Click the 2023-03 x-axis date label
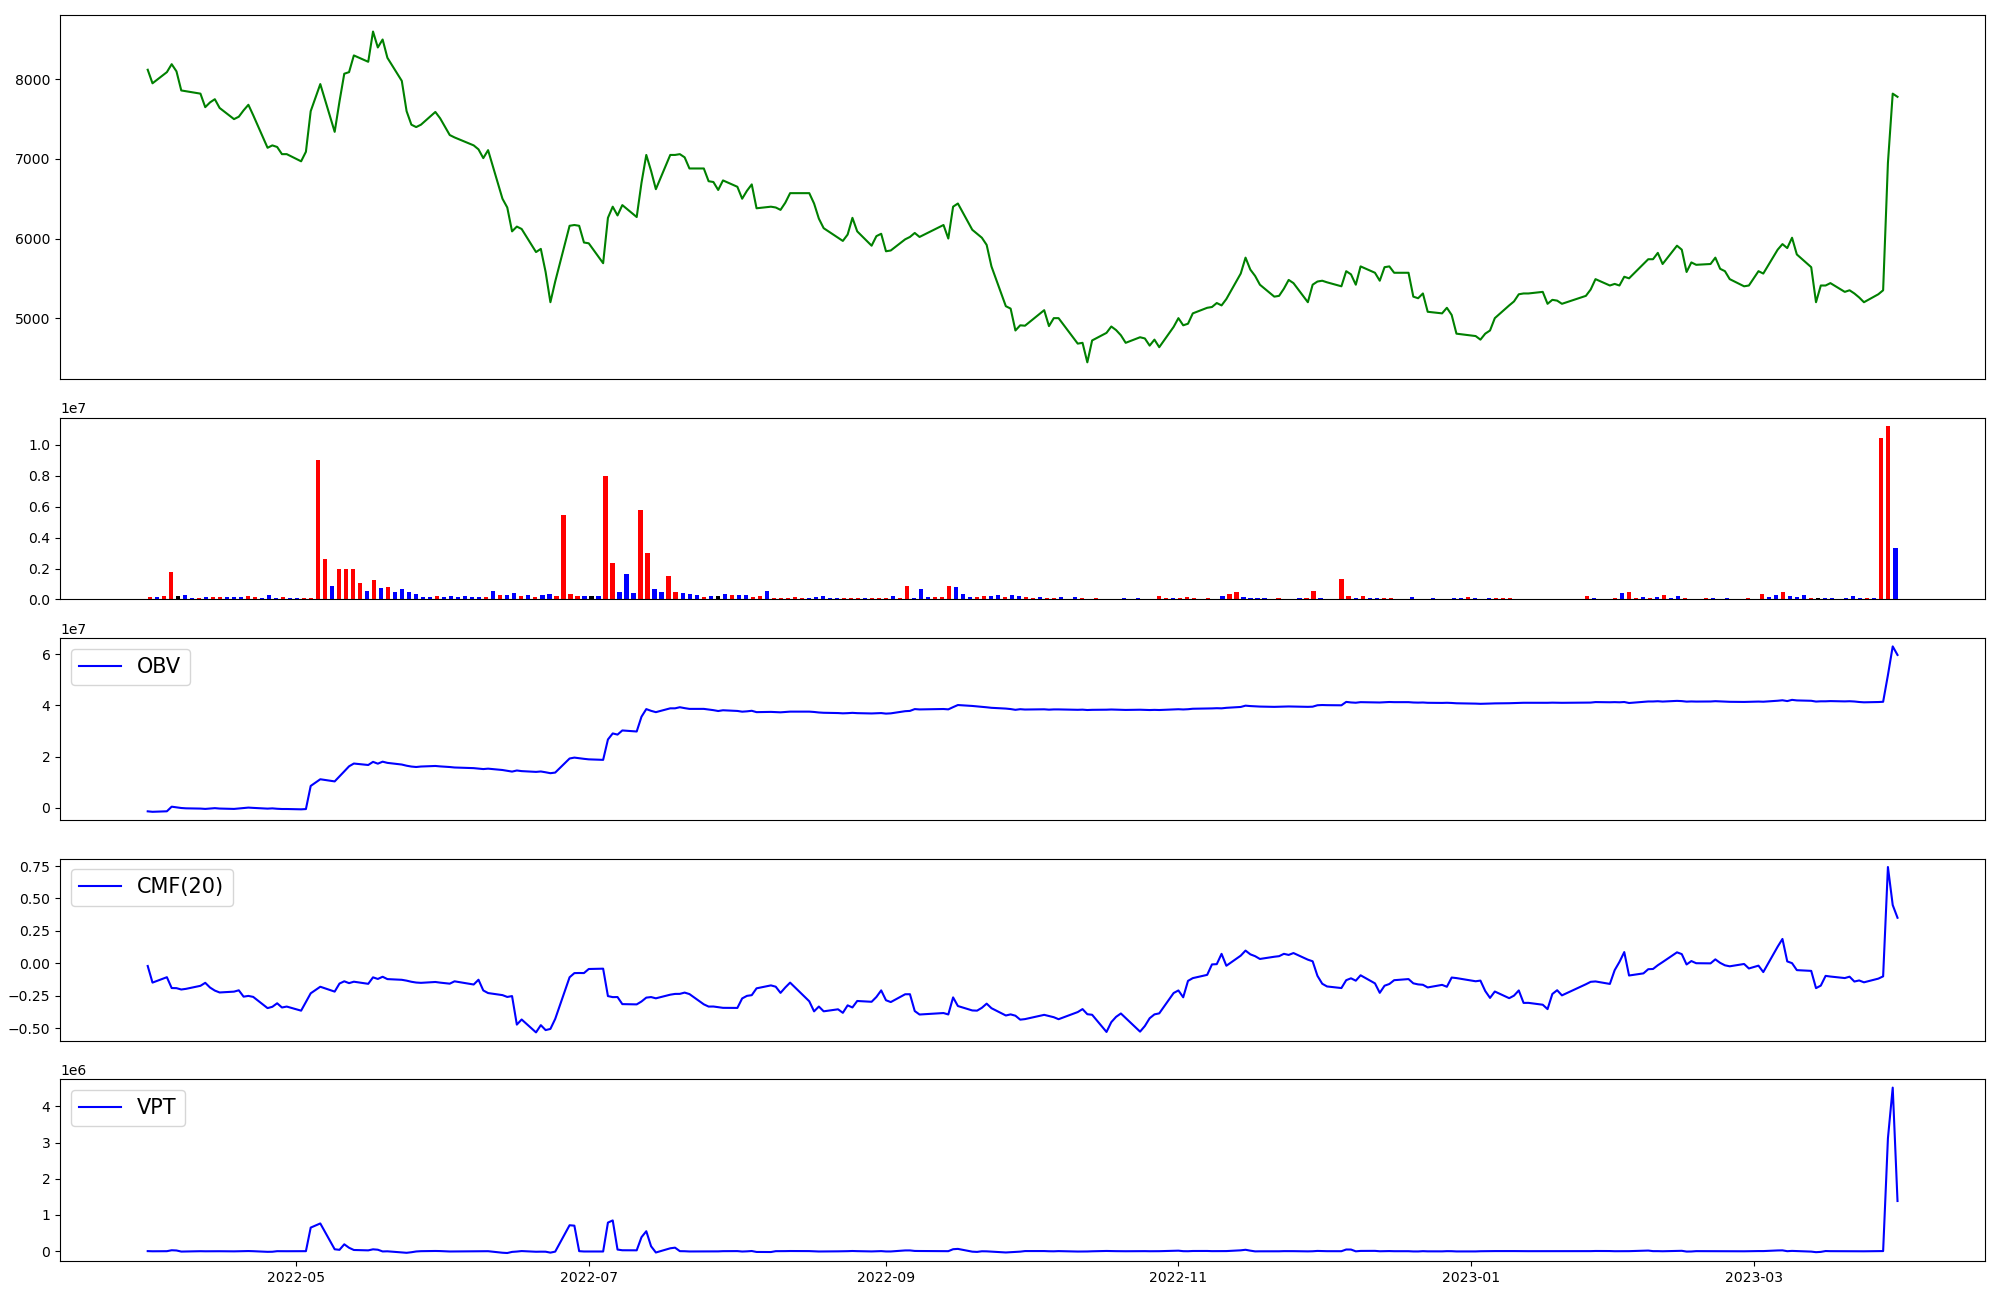Screen dimensions: 2000x1300 [x=1755, y=1277]
